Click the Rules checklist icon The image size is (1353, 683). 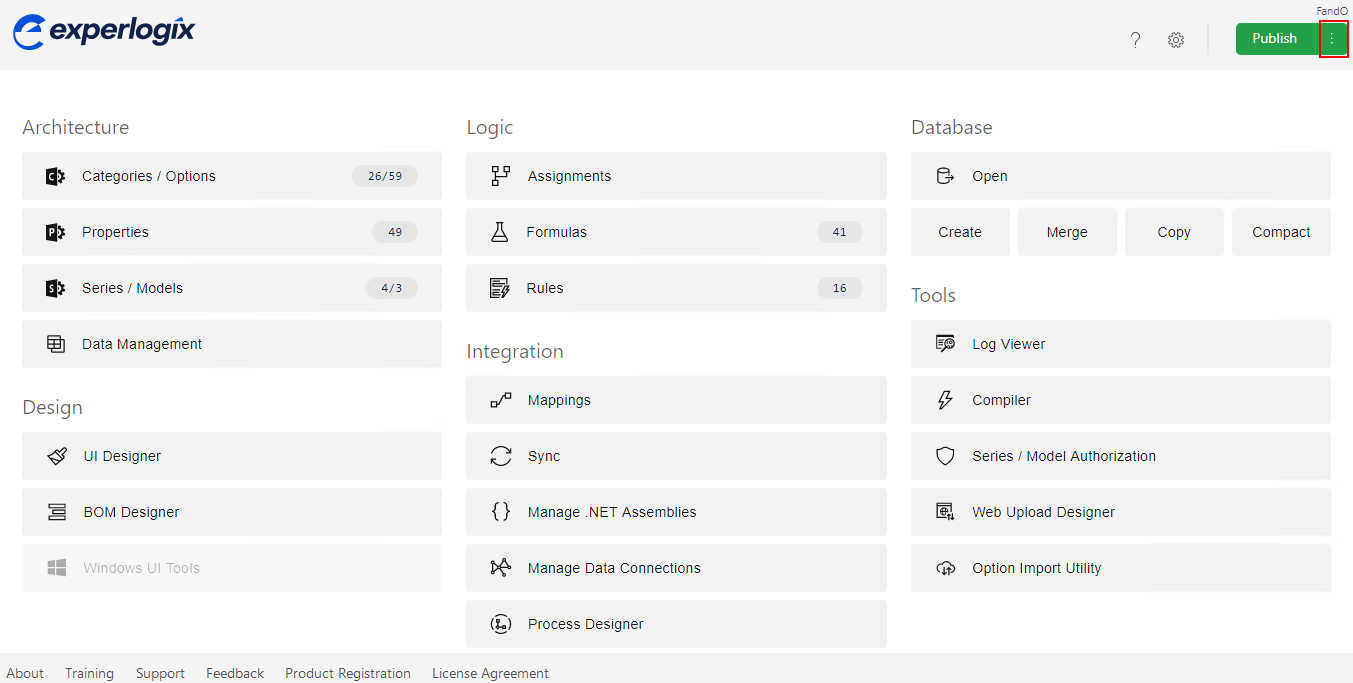[500, 288]
